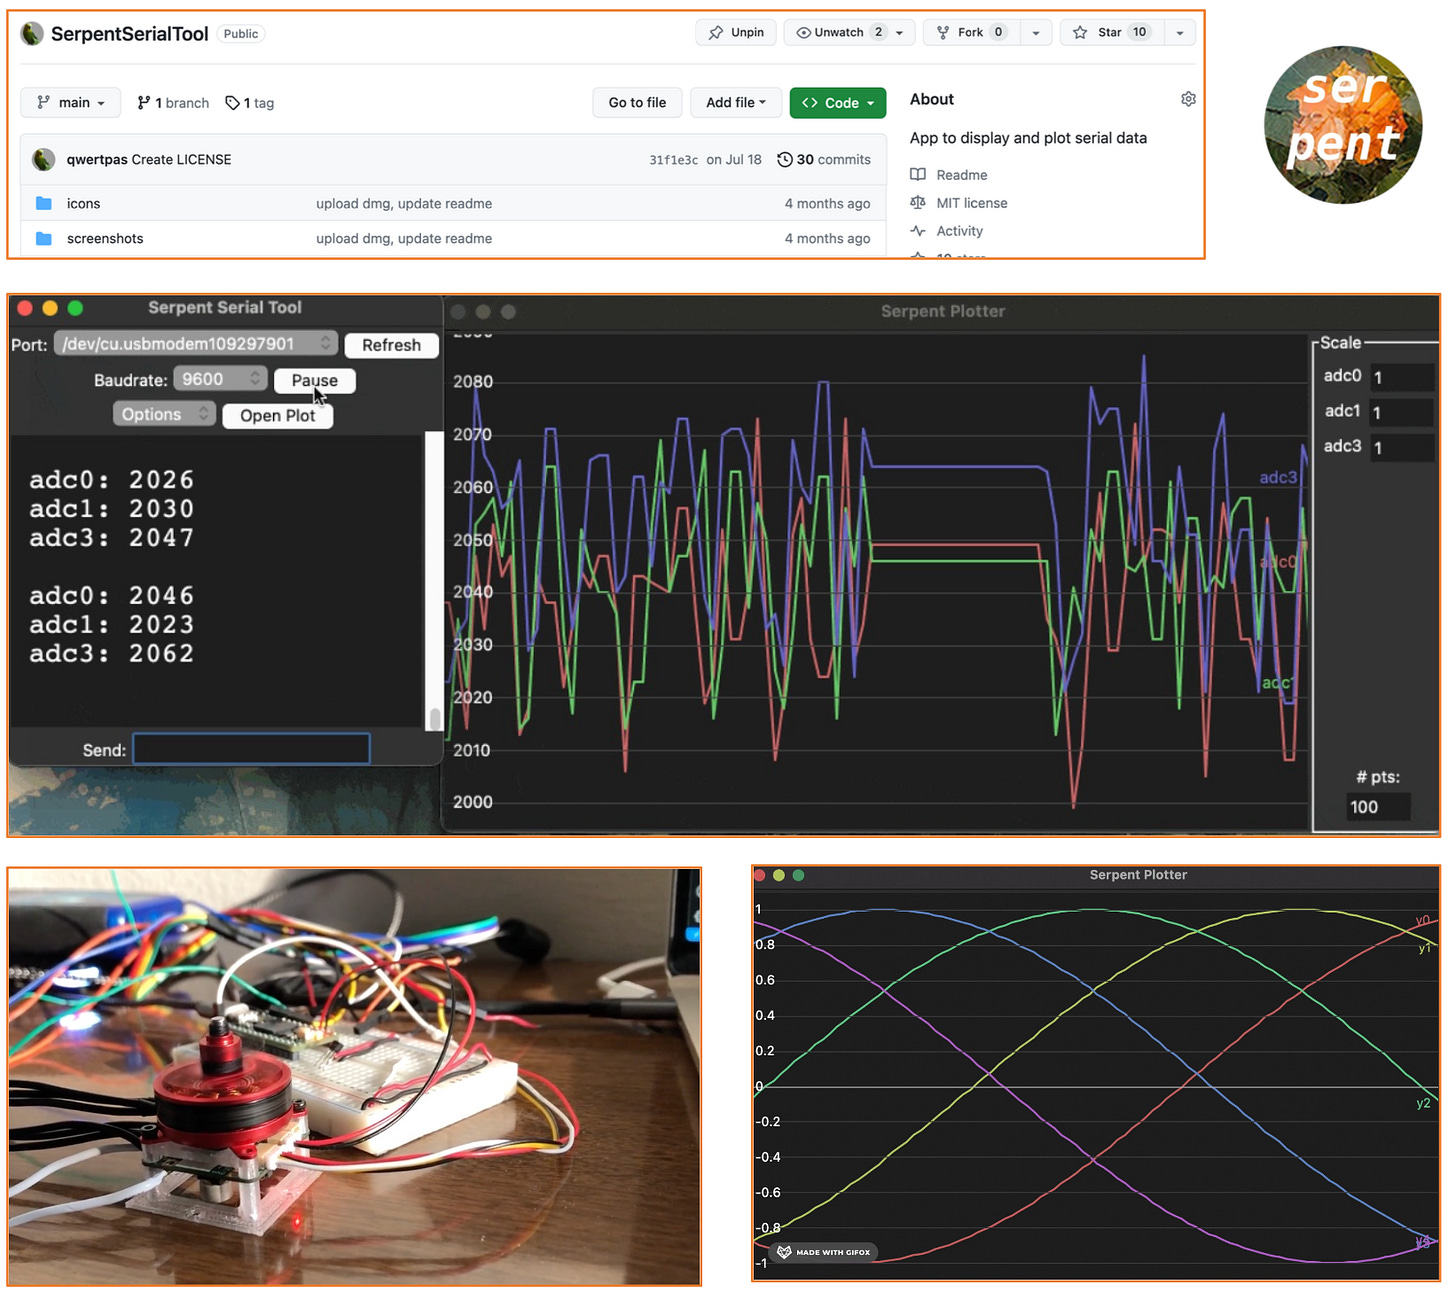
Task: Click the clock icon beside 30 commits
Action: click(x=785, y=159)
